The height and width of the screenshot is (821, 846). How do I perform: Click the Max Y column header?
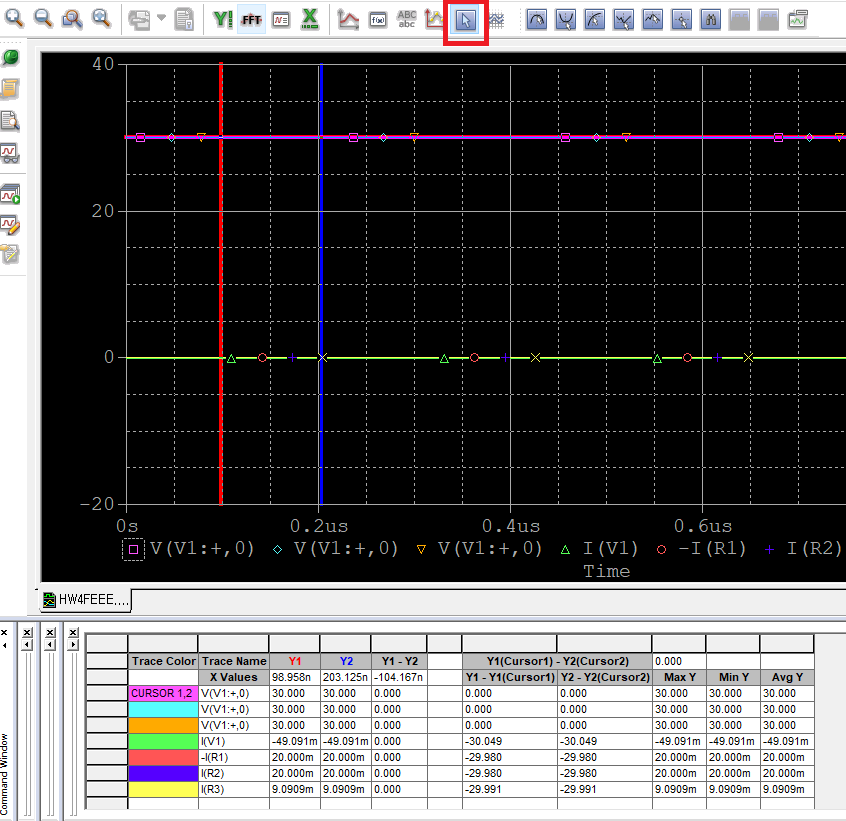(679, 677)
